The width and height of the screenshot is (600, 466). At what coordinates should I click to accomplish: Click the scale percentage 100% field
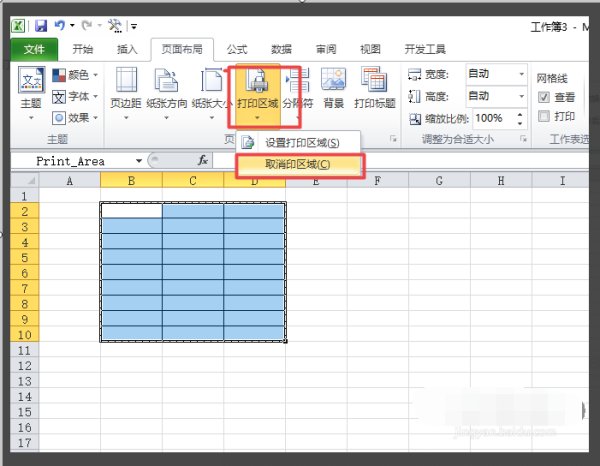point(494,118)
